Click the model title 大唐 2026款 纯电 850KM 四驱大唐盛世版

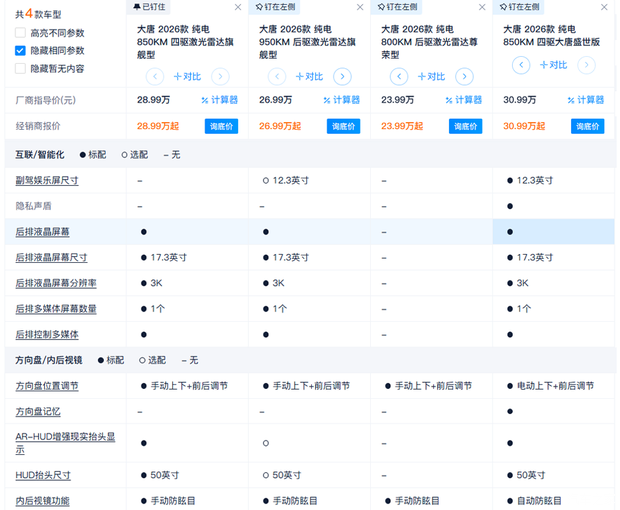coord(552,36)
